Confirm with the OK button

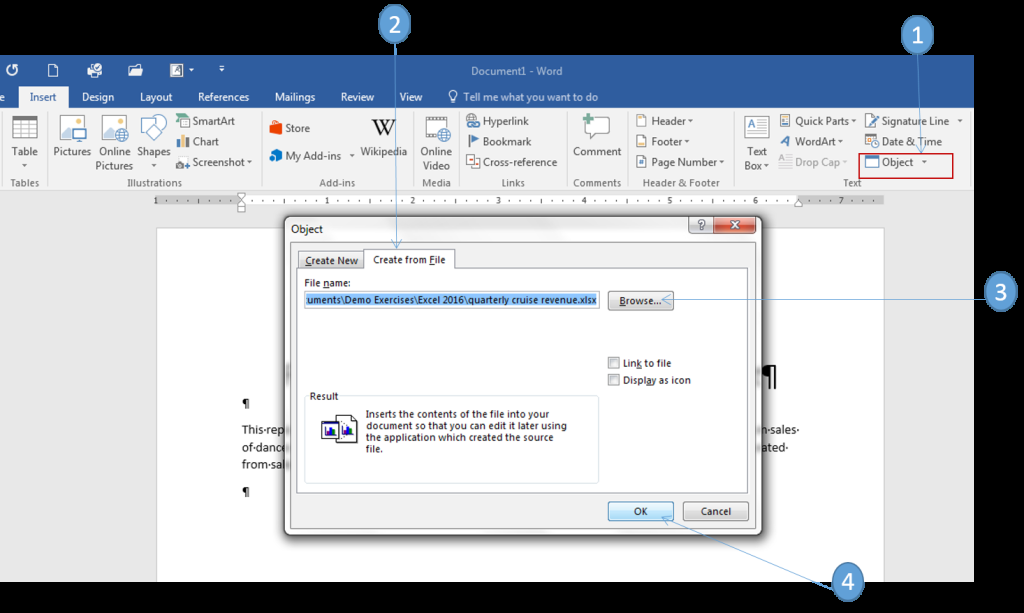point(639,511)
